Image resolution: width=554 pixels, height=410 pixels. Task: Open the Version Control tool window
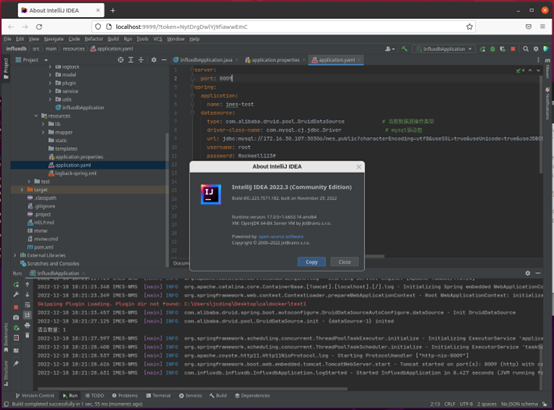pyautogui.click(x=35, y=396)
